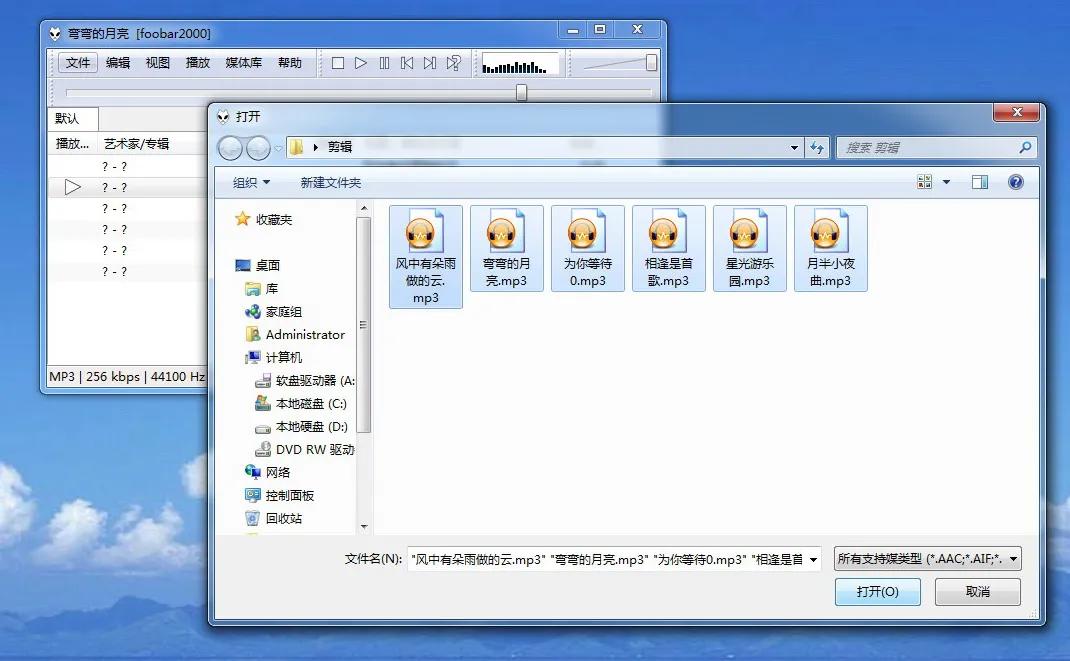
Task: Select the 月半小夜曲.mp3 file
Action: pyautogui.click(x=830, y=249)
